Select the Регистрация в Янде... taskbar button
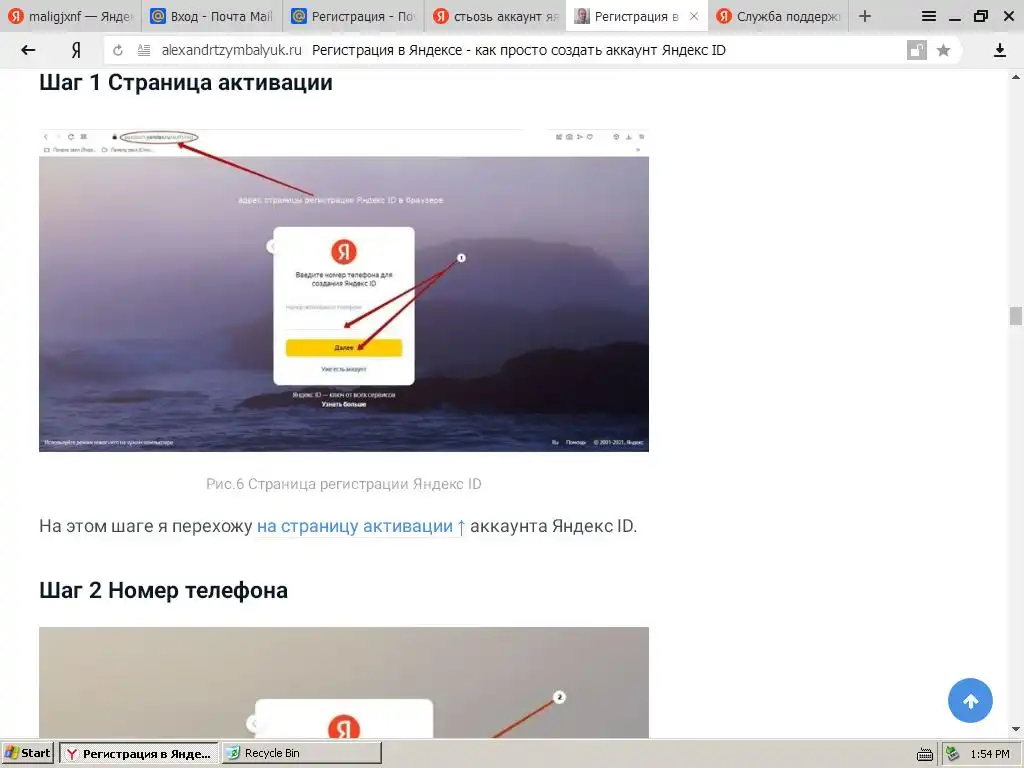1024x768 pixels. tap(139, 753)
